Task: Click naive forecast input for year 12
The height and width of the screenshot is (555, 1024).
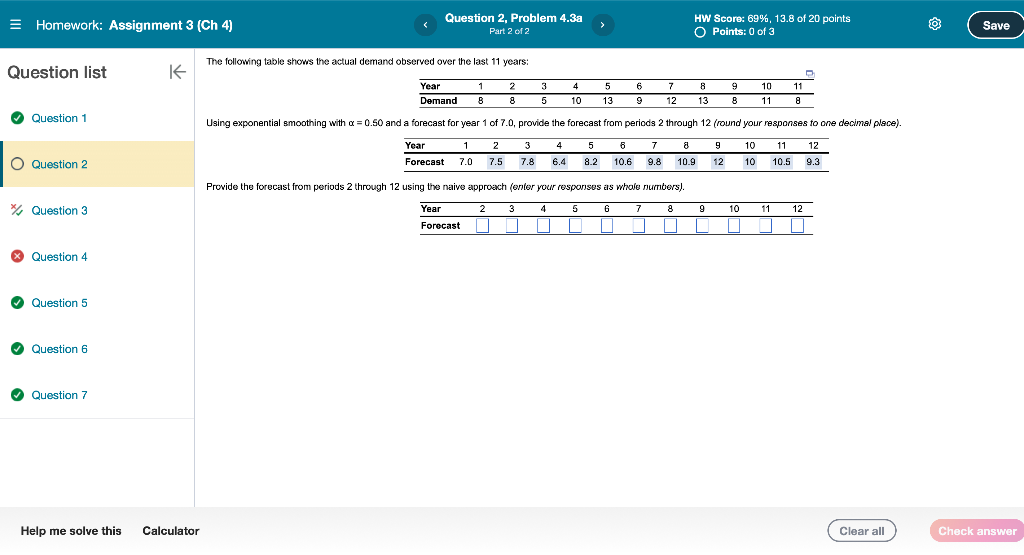Action: (x=797, y=225)
